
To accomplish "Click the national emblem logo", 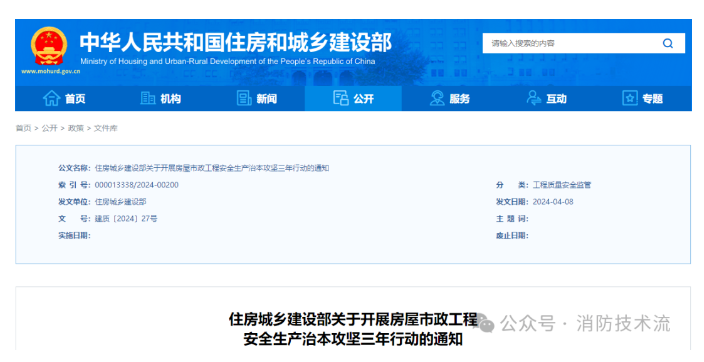I will click(49, 46).
